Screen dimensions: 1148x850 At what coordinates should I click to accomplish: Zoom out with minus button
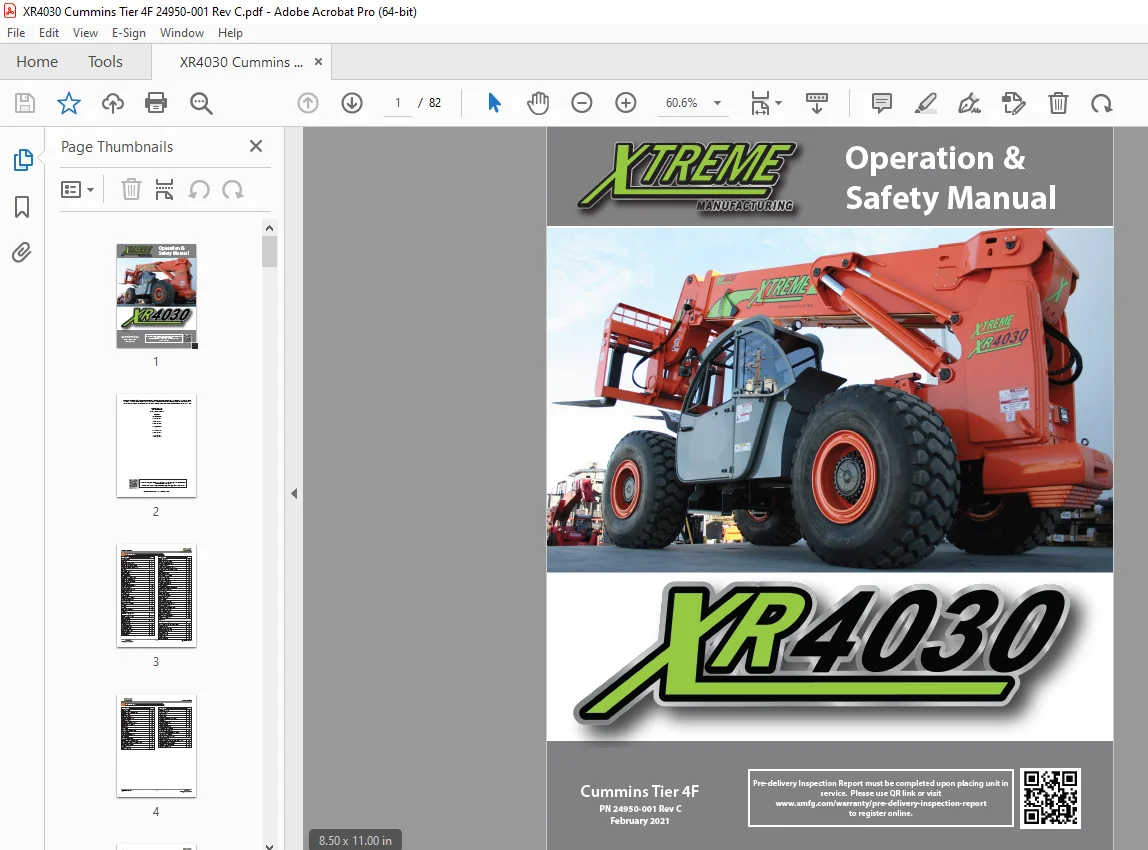coord(582,103)
